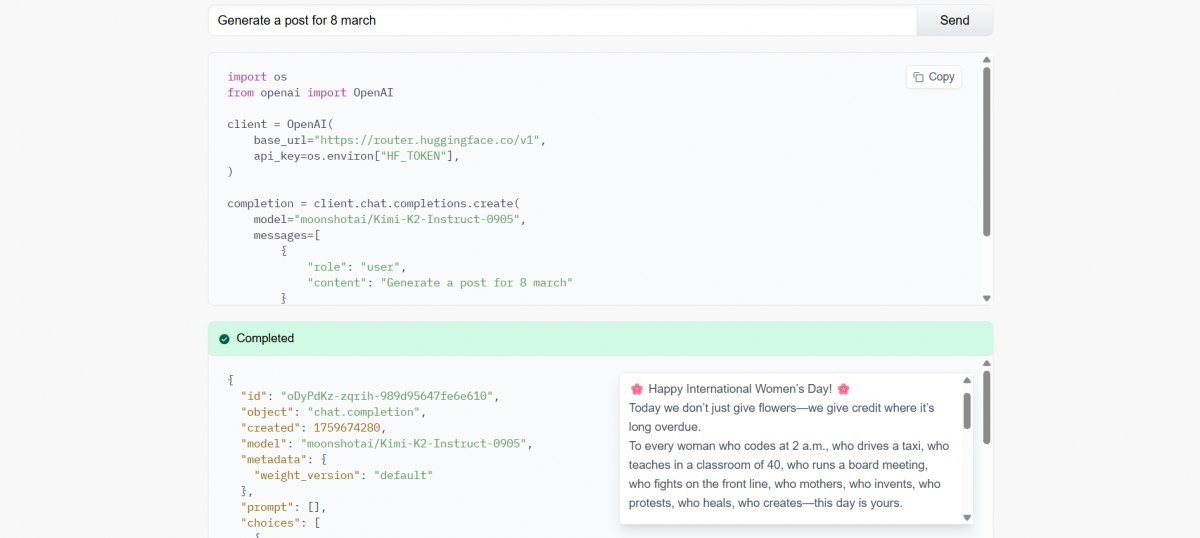
Task: Click the JSON response panel scroll-up arrow
Action: [x=987, y=363]
